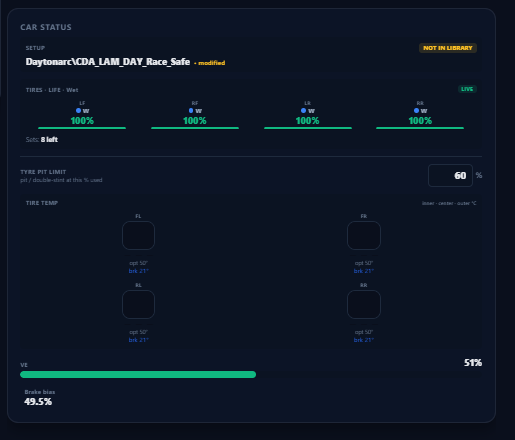Click the FL brk 21° reading

point(138,271)
